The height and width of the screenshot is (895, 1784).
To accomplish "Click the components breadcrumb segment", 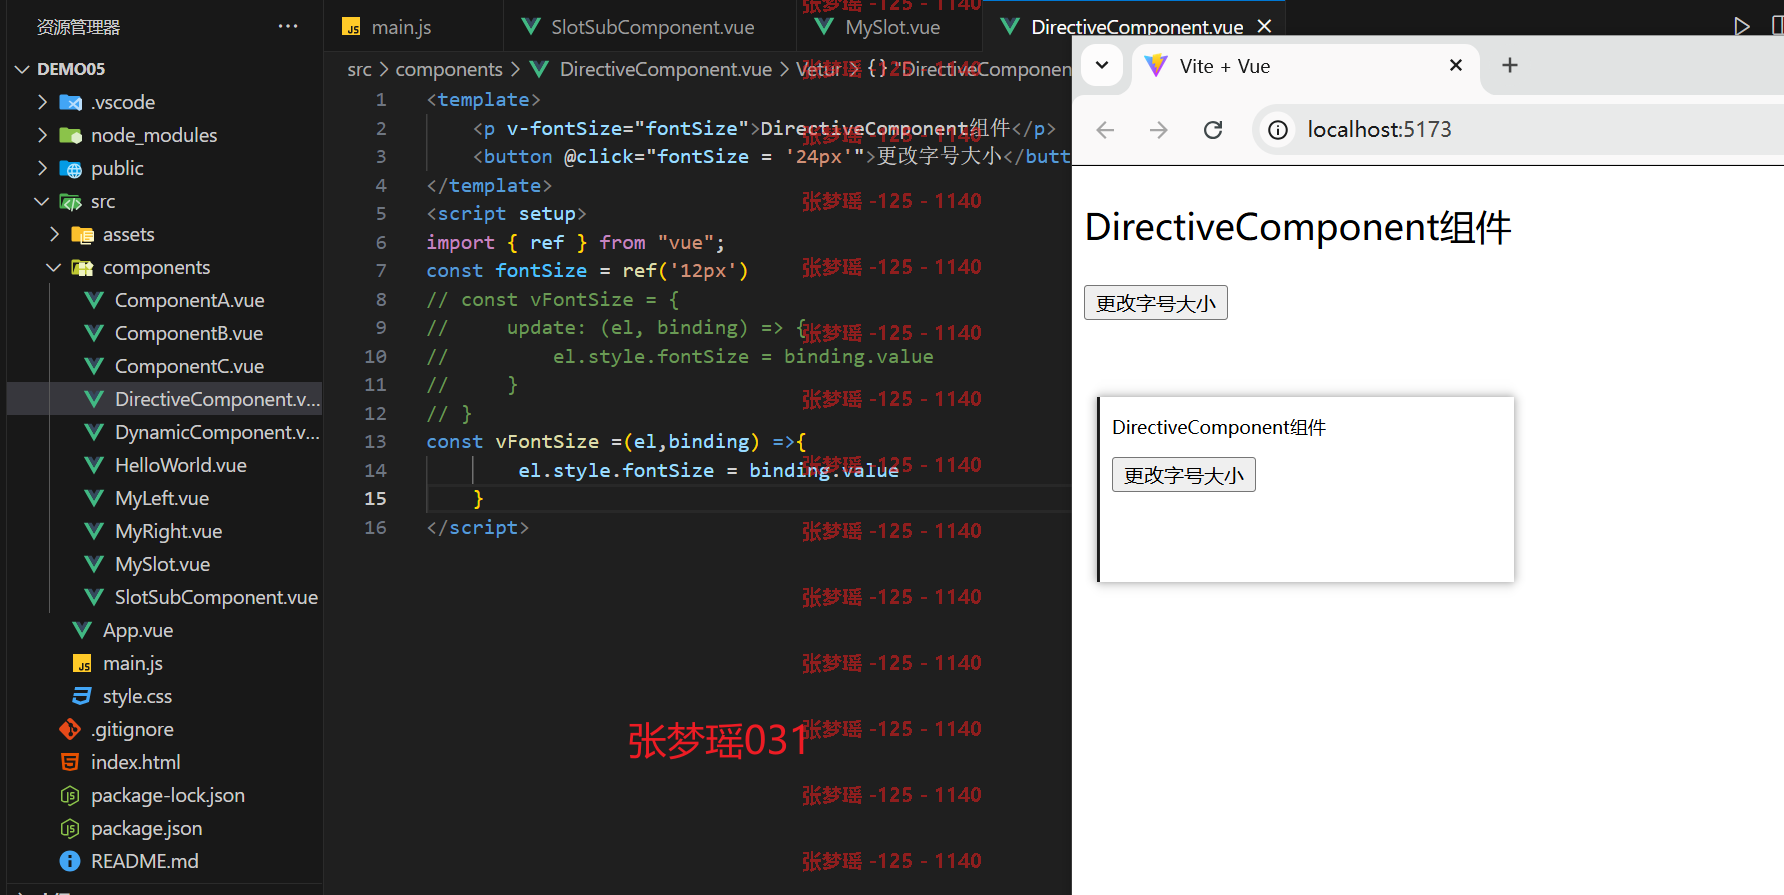I will click(x=449, y=69).
